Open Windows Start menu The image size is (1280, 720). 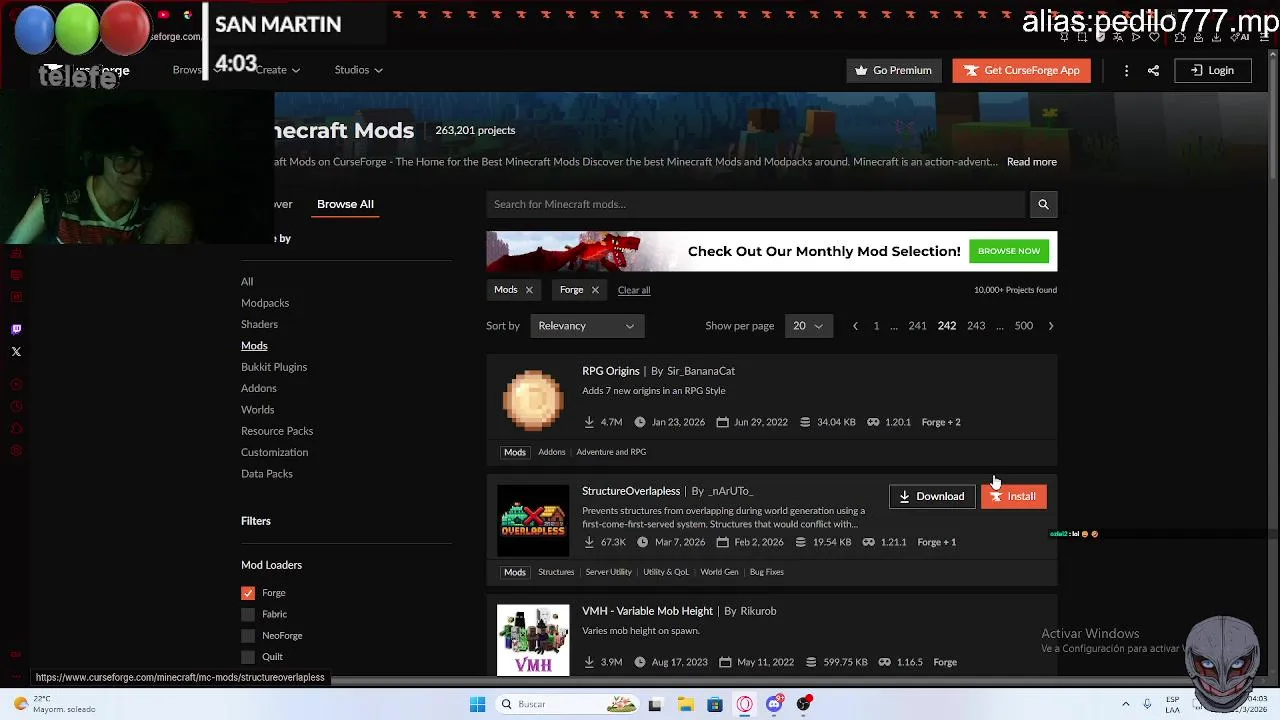click(x=477, y=704)
